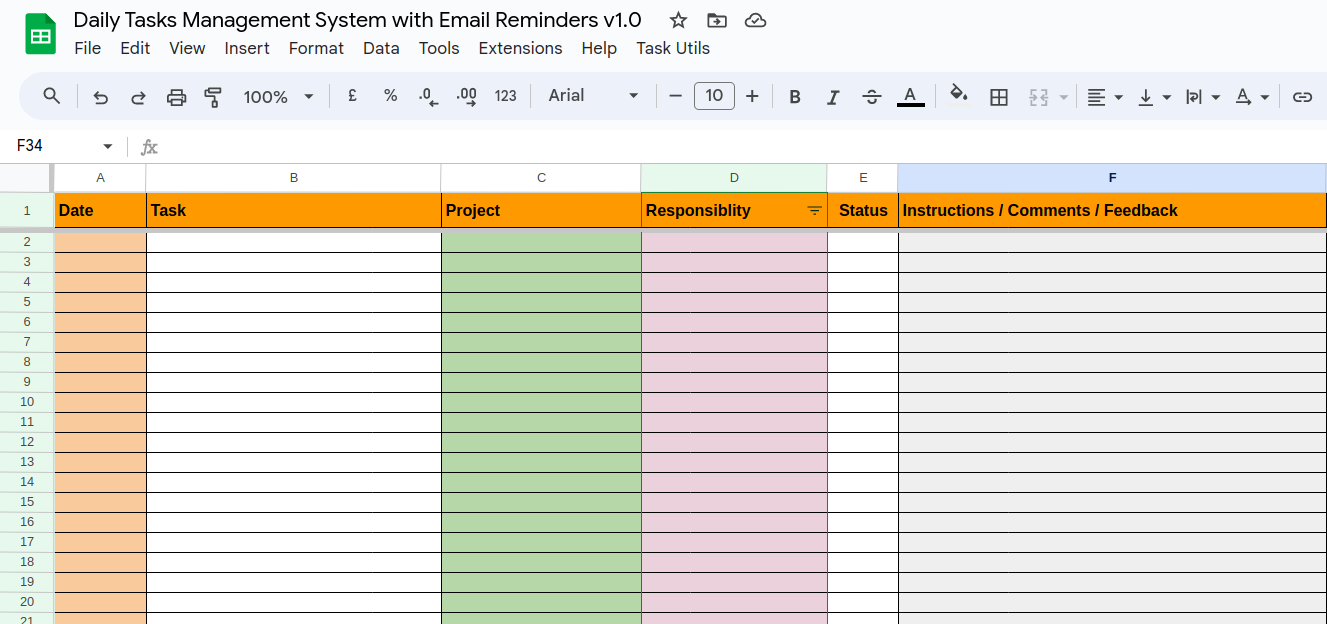The image size is (1327, 624).
Task: Open the borders tool icon
Action: (x=998, y=97)
